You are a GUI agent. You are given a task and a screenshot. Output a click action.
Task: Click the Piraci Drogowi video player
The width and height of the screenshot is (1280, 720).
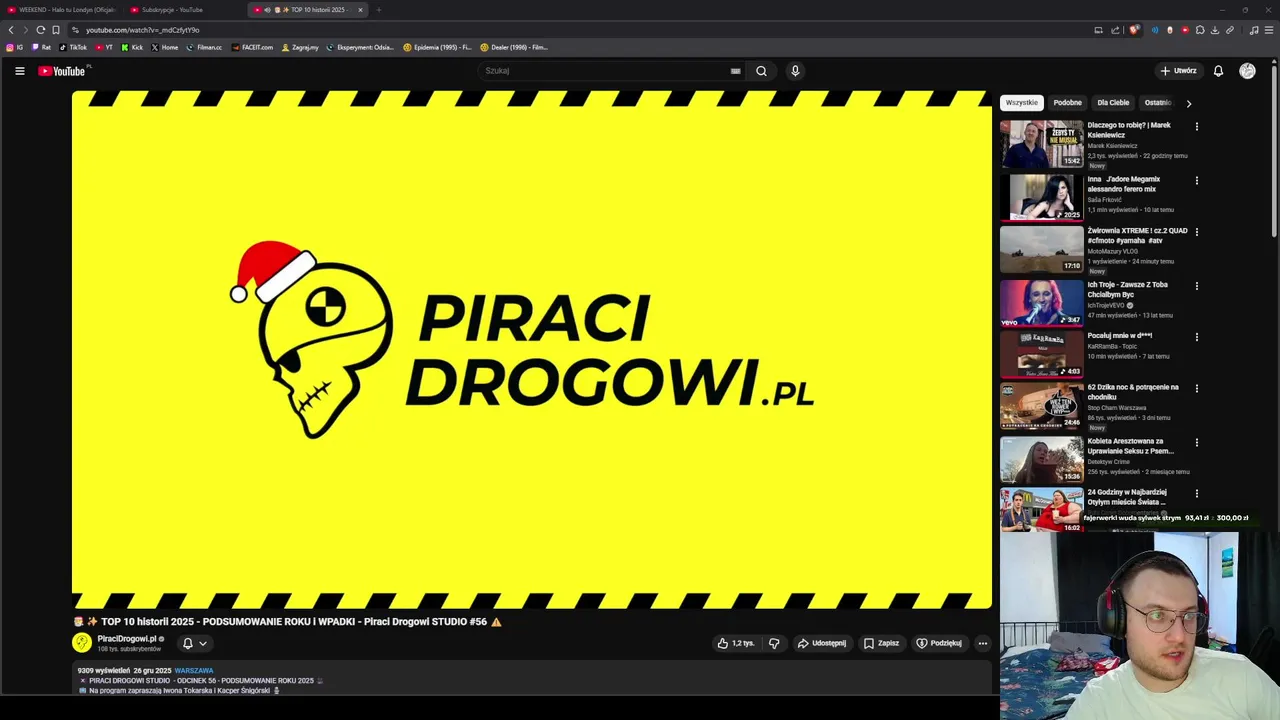coord(532,350)
